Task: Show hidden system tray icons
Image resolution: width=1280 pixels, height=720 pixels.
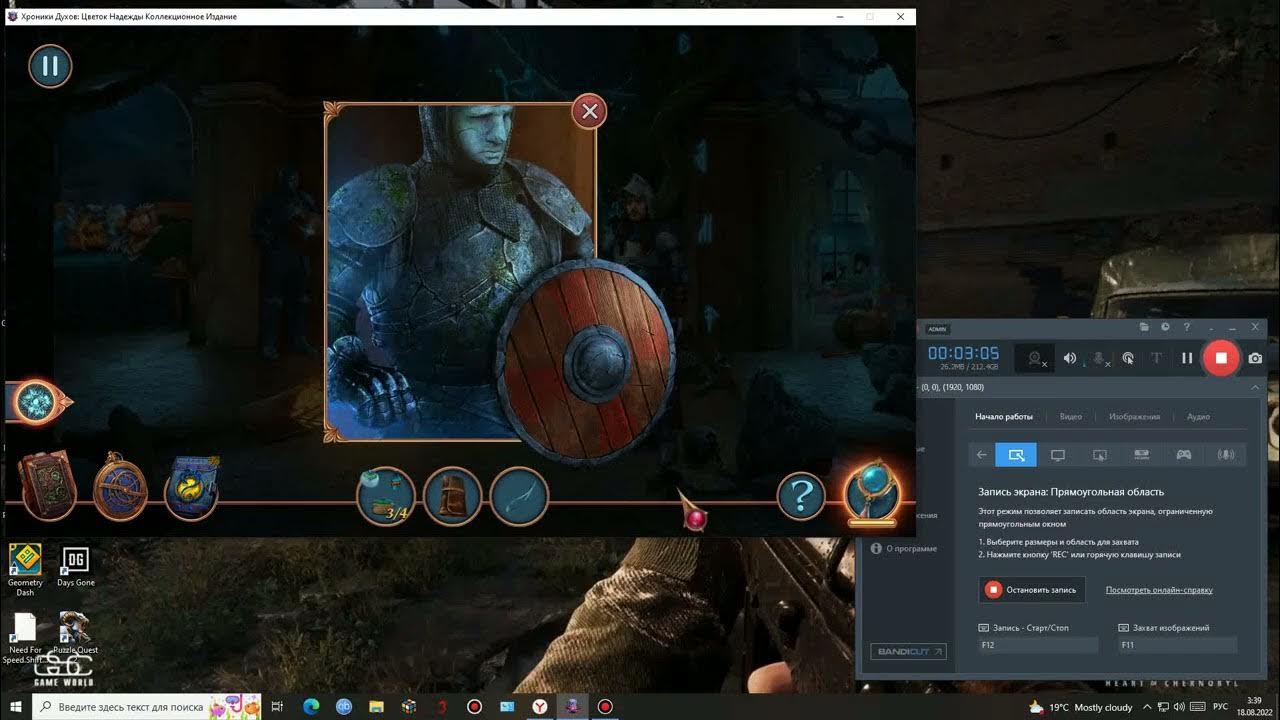Action: coord(1148,707)
